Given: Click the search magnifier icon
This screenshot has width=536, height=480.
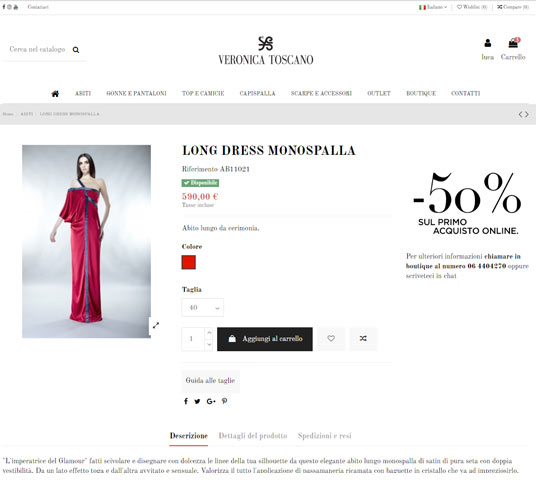Looking at the screenshot, I should coord(76,50).
